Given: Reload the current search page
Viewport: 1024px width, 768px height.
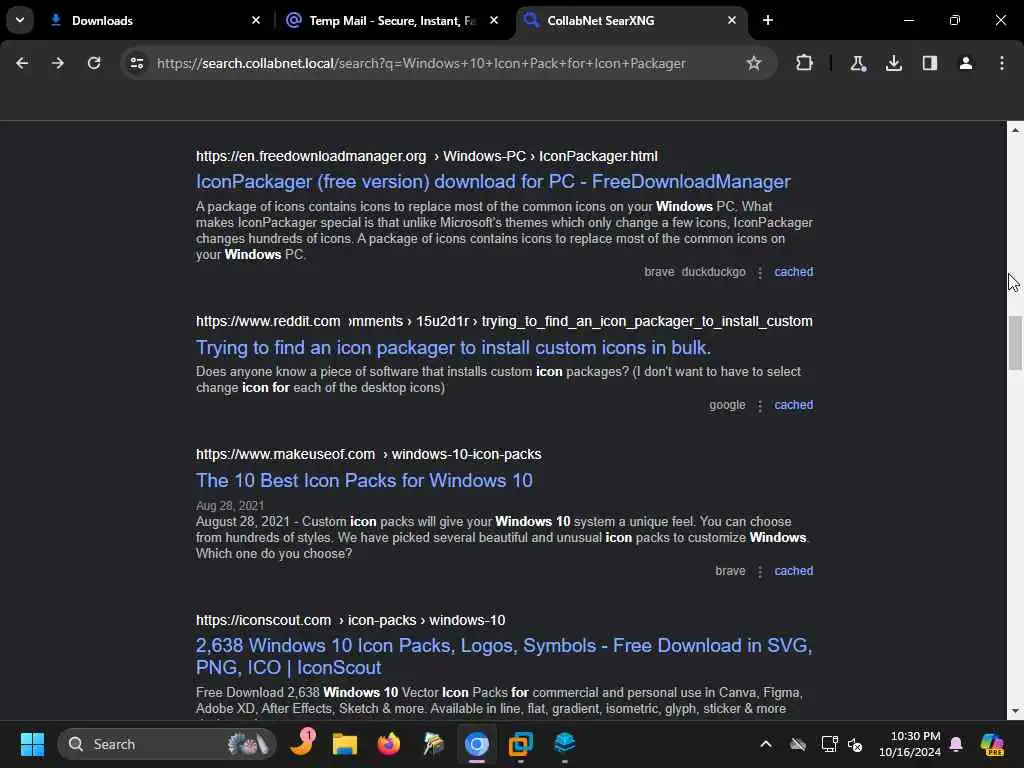Looking at the screenshot, I should 94,63.
